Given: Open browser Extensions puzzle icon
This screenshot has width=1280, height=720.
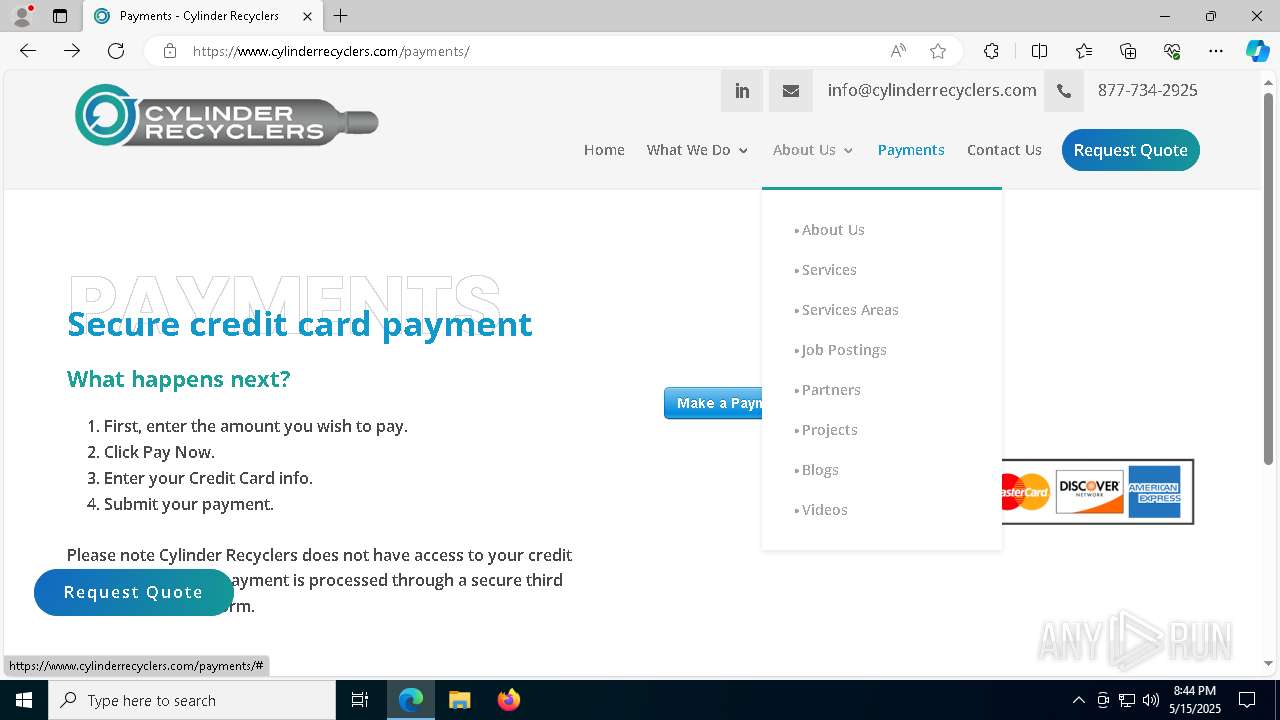Looking at the screenshot, I should 991,51.
